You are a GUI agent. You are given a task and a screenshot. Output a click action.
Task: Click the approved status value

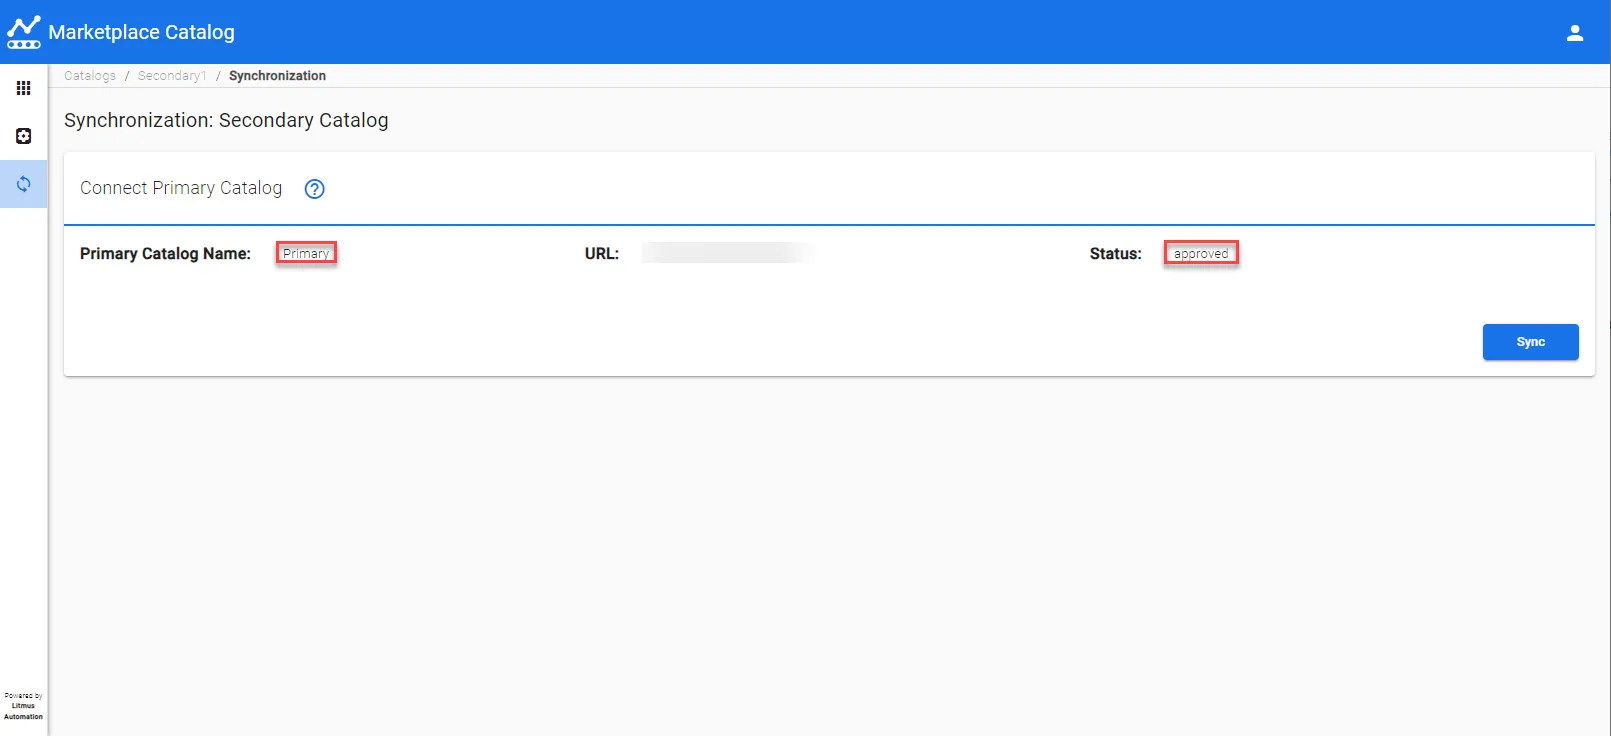[x=1201, y=254]
